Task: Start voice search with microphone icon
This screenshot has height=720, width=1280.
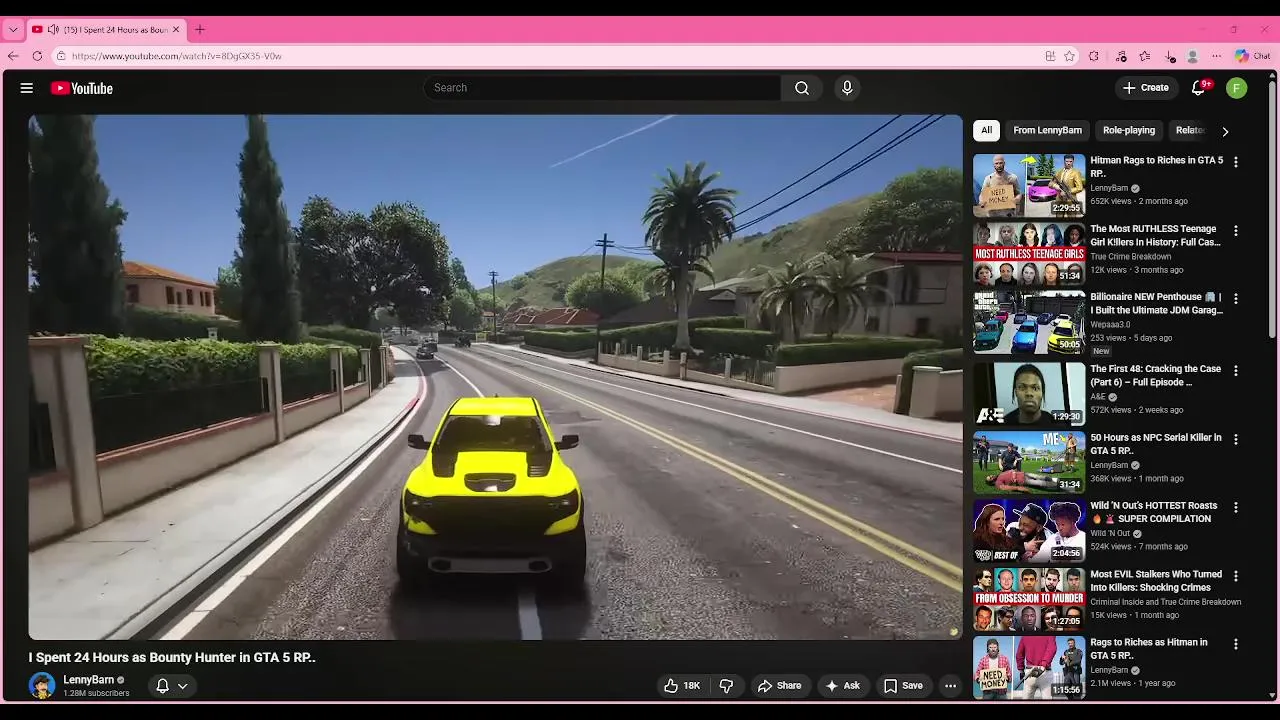Action: coord(847,88)
